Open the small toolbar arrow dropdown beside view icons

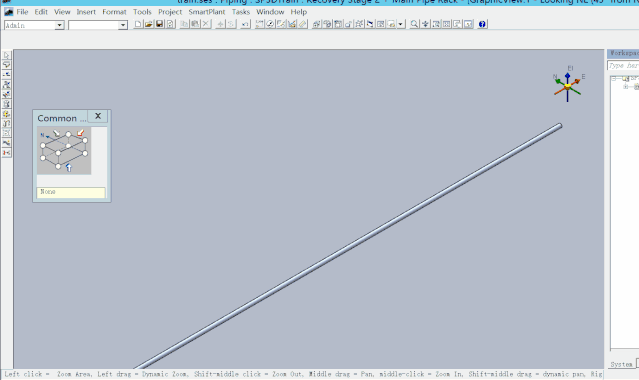[x=401, y=24]
